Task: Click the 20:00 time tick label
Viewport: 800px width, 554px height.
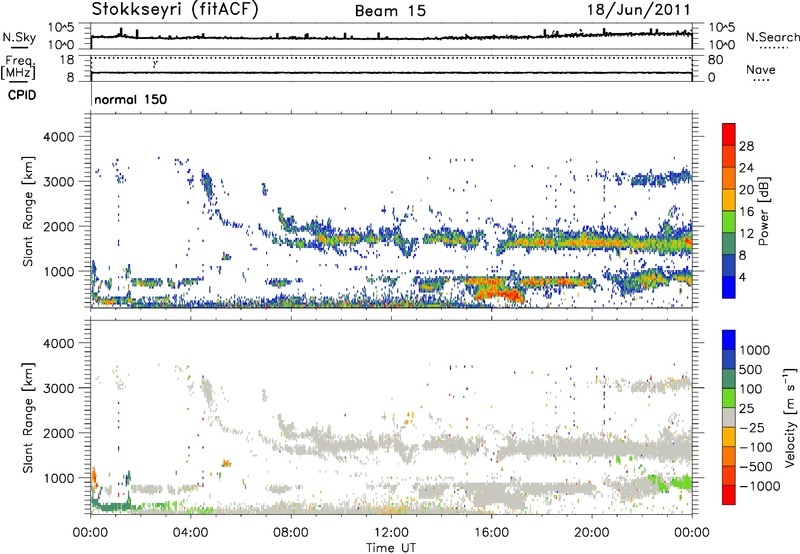Action: click(592, 533)
